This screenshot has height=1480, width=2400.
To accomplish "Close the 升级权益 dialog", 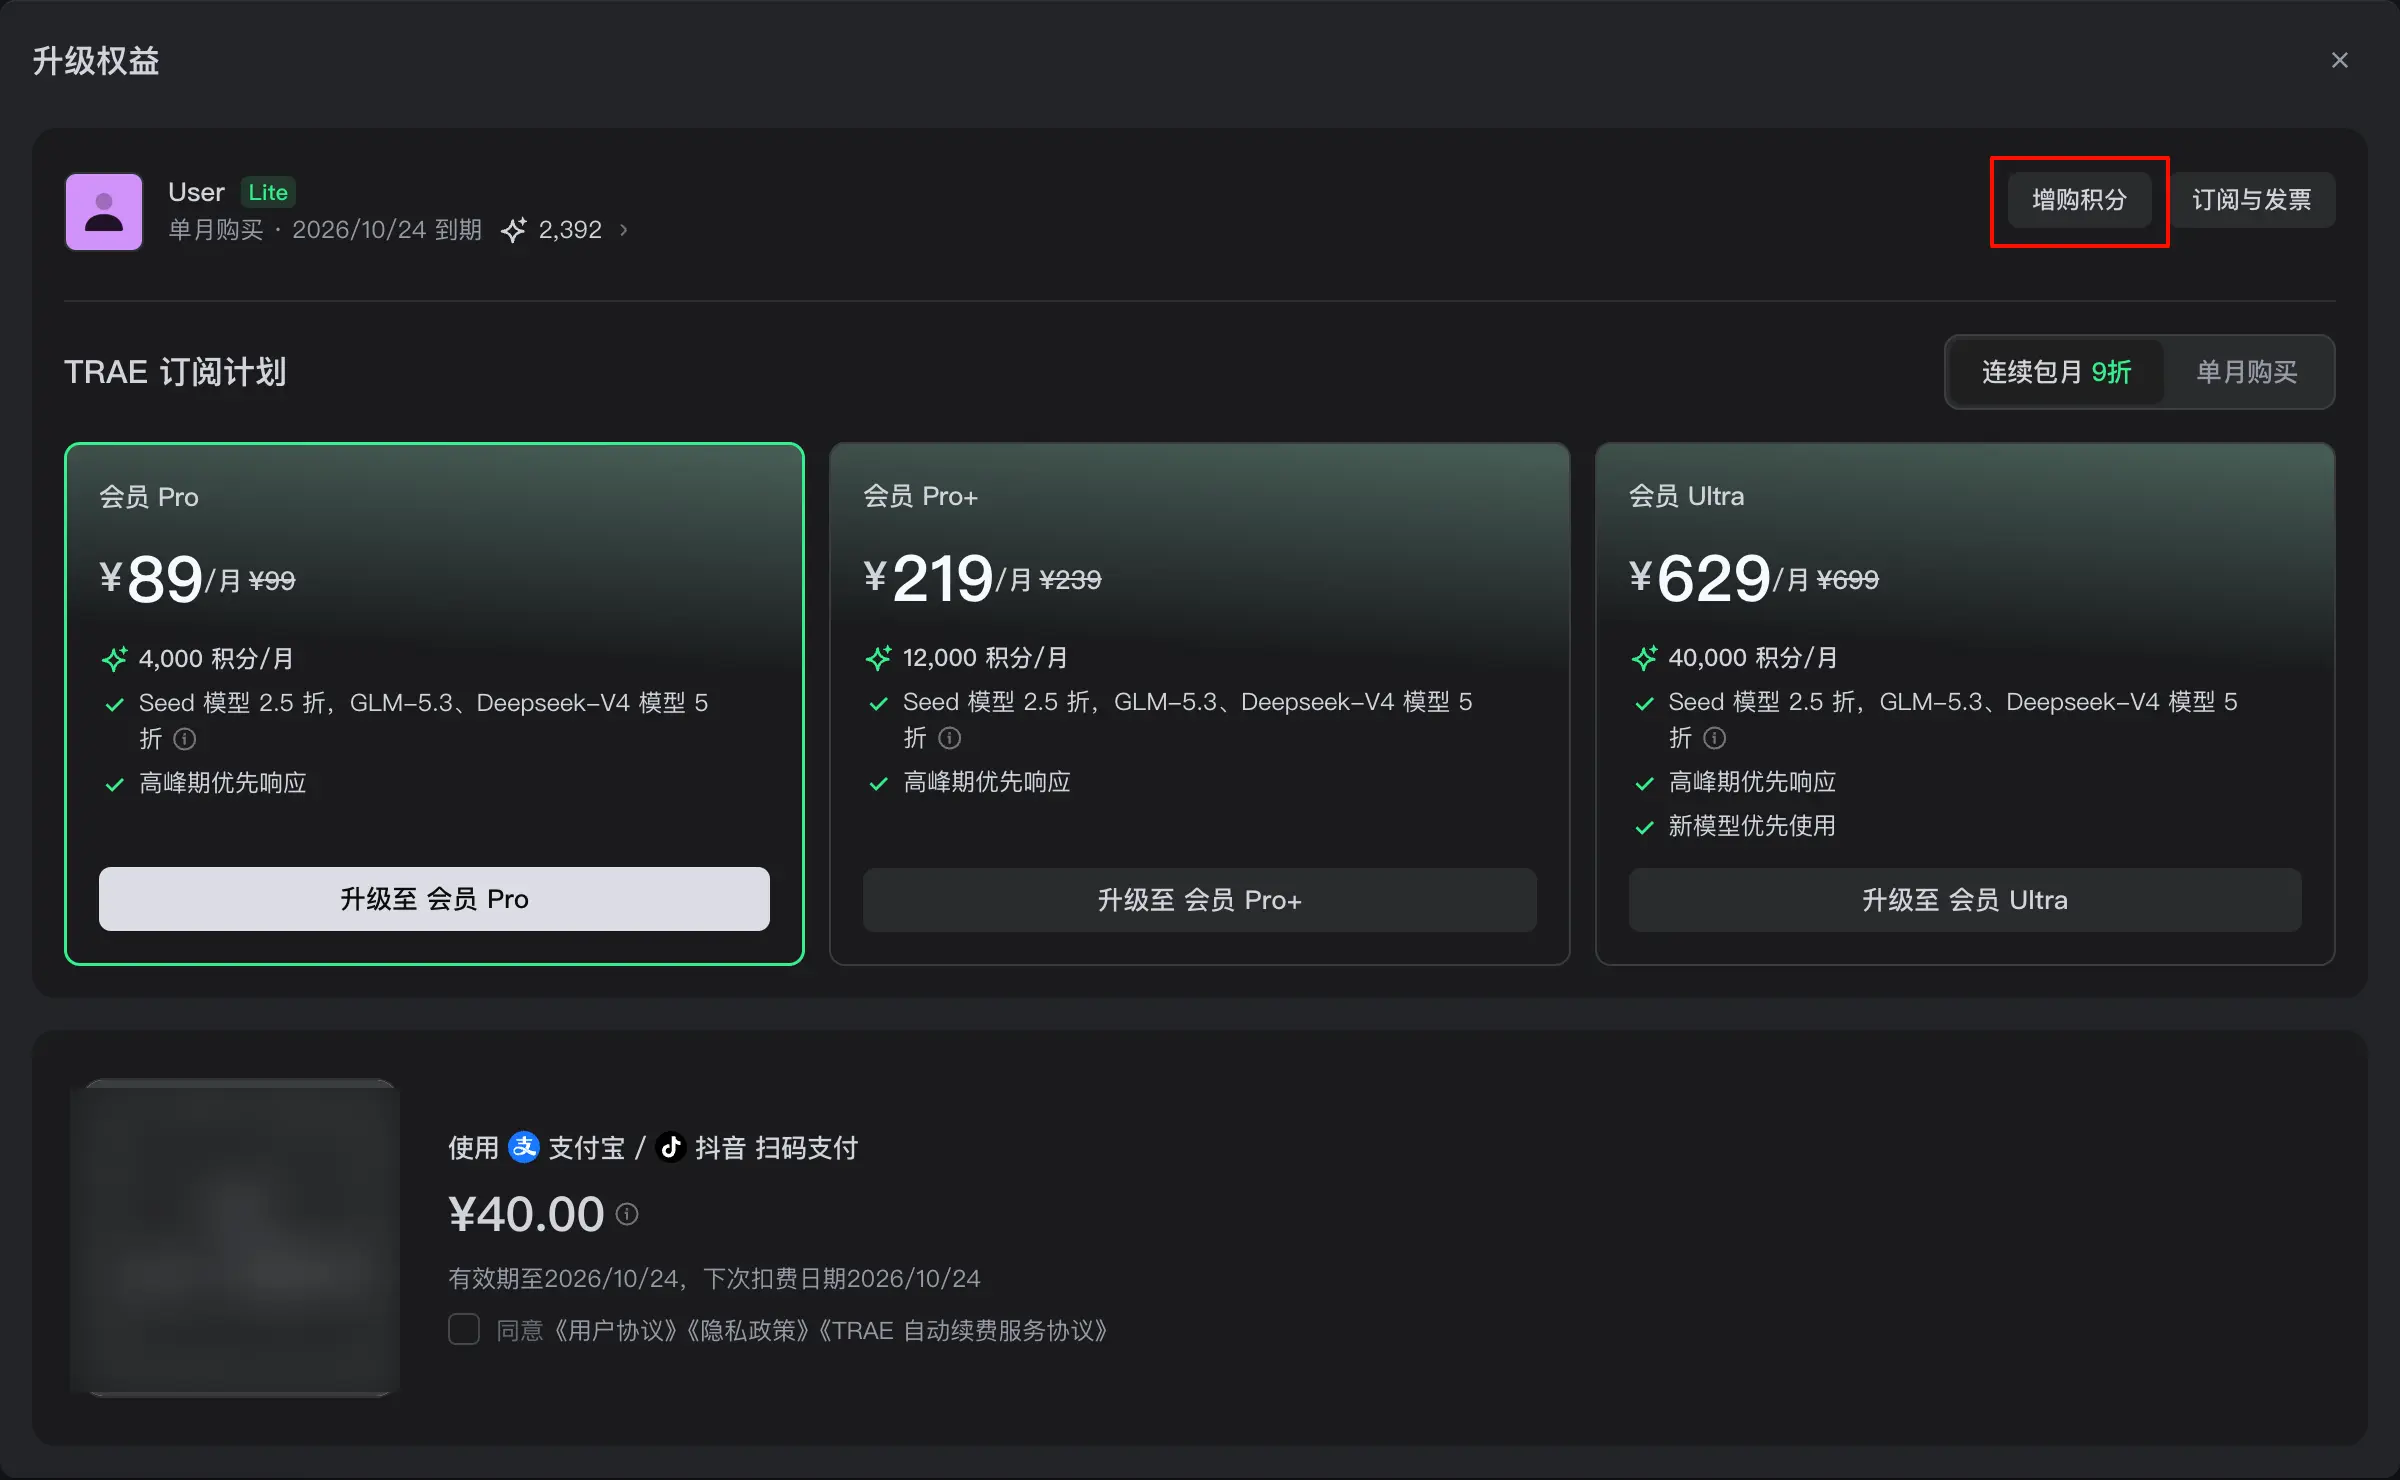I will (2340, 60).
